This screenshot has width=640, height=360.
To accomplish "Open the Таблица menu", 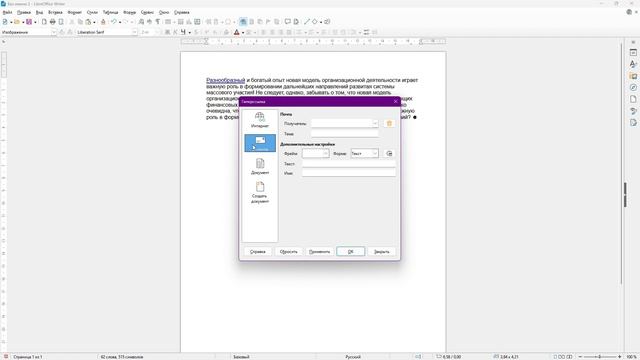I will [x=110, y=13].
